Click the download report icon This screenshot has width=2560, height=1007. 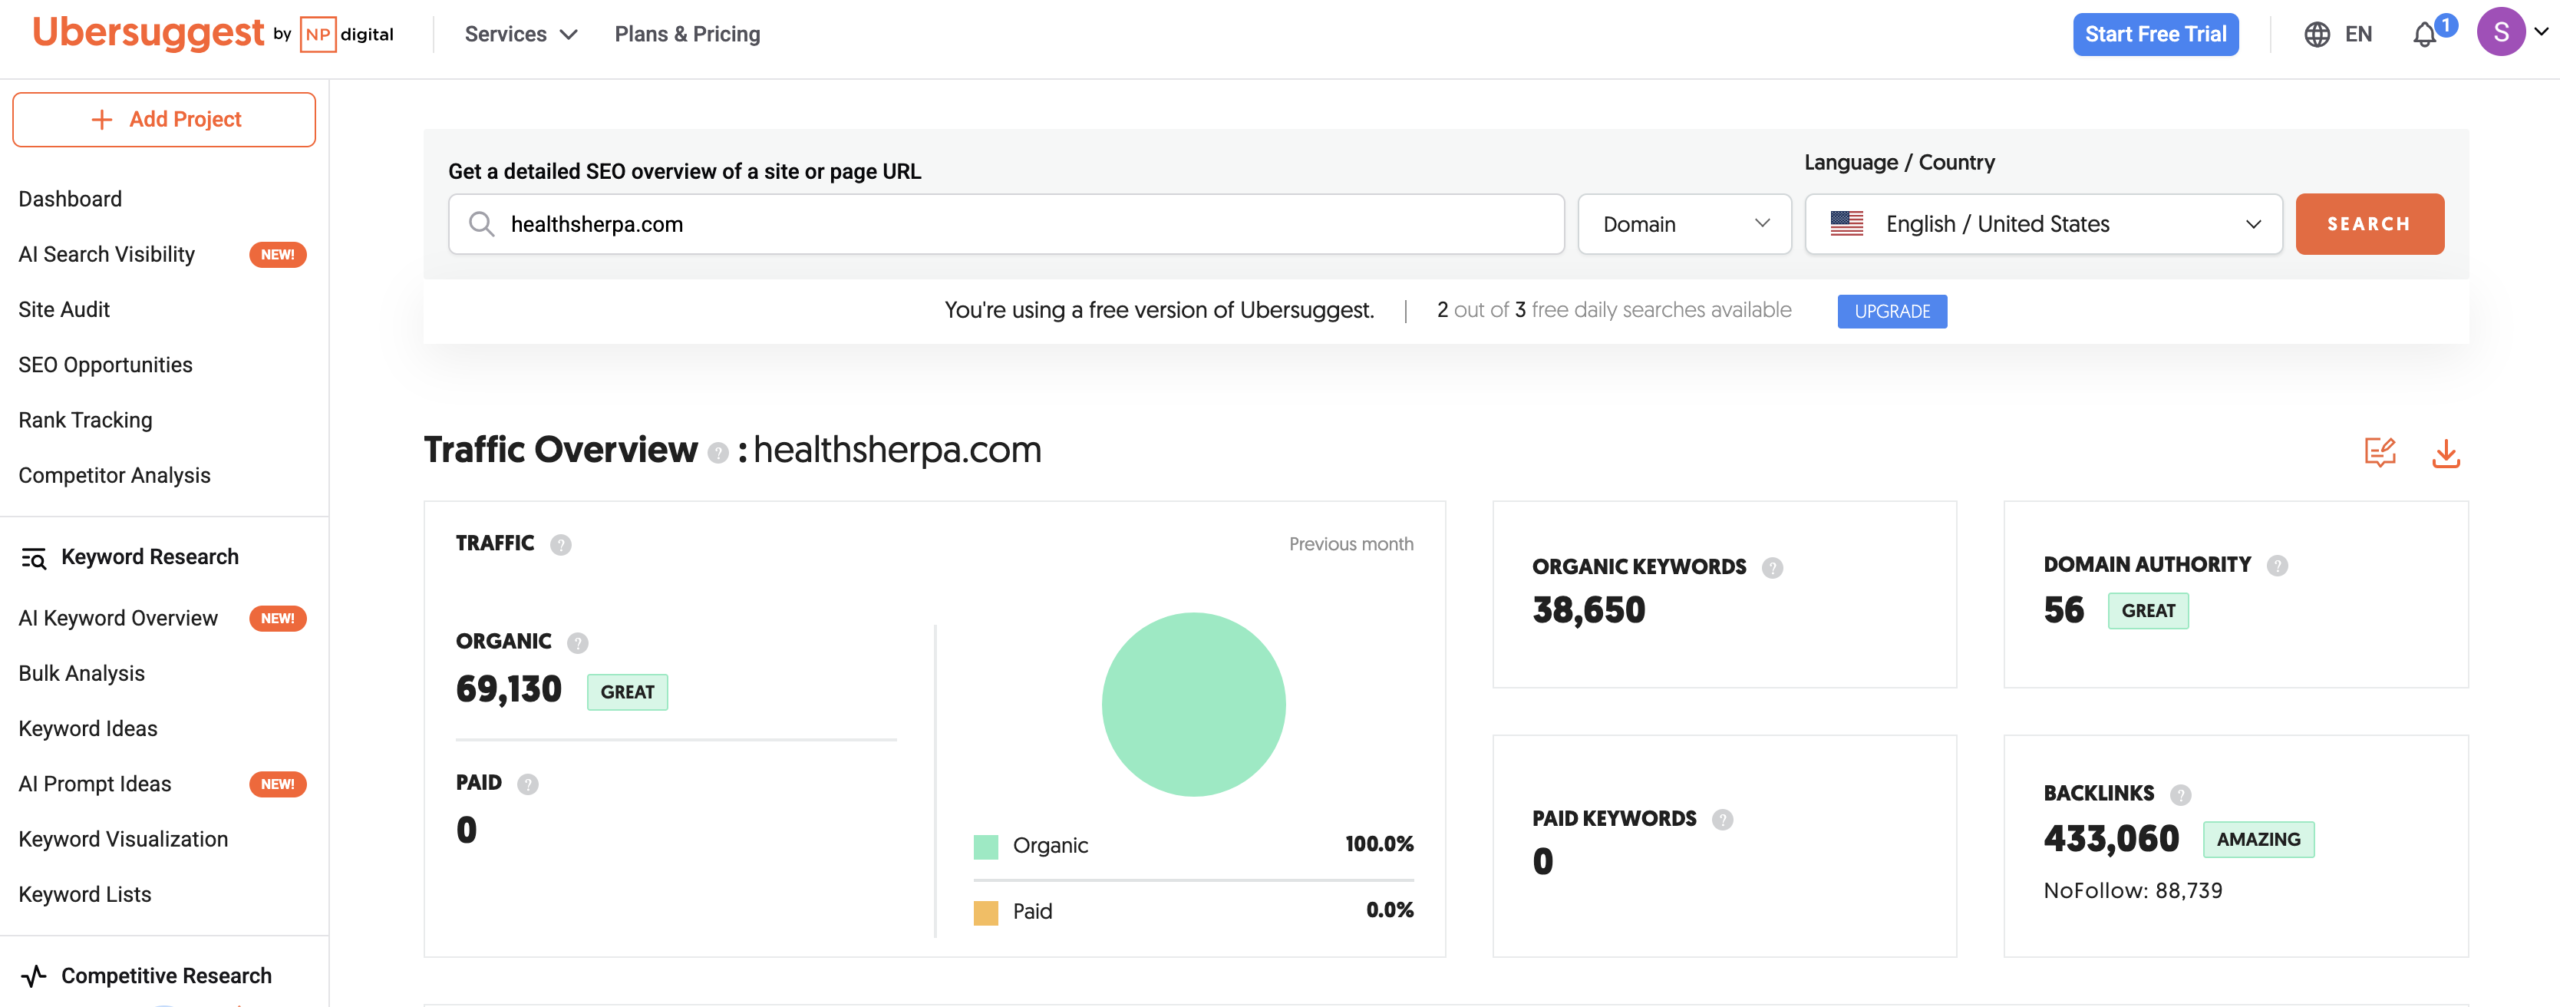point(2446,453)
